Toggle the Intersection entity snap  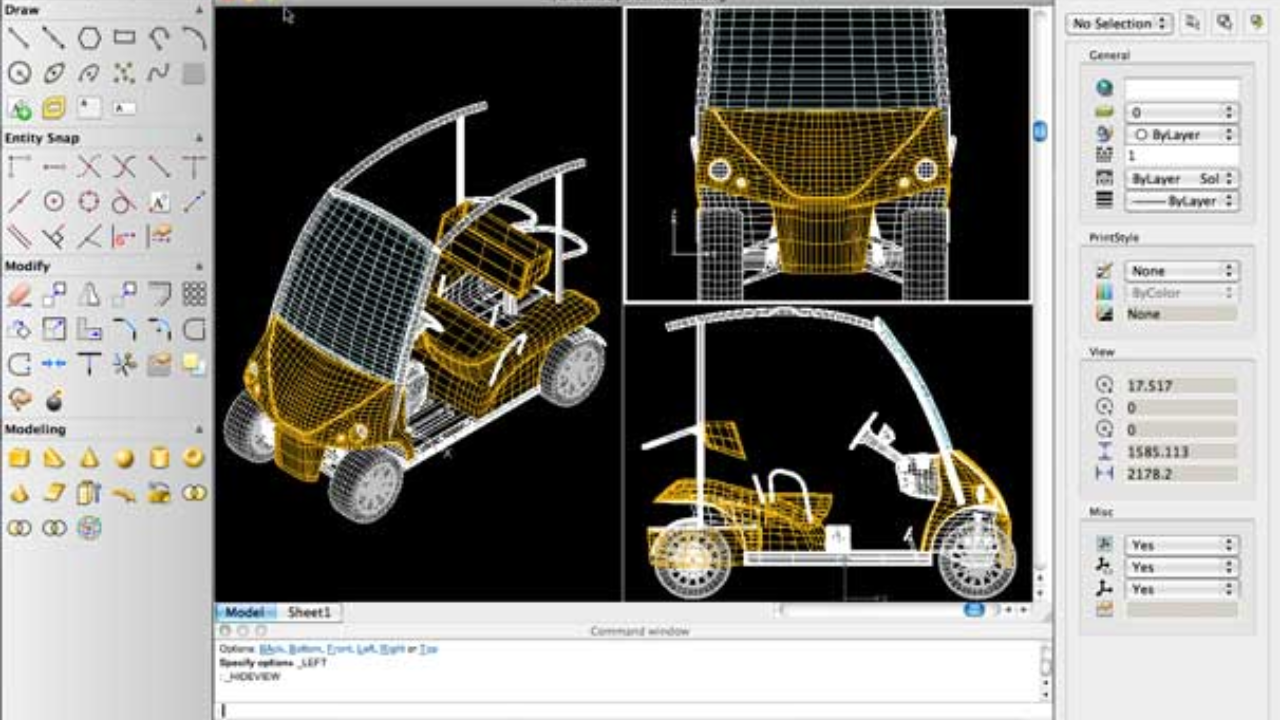[x=89, y=167]
